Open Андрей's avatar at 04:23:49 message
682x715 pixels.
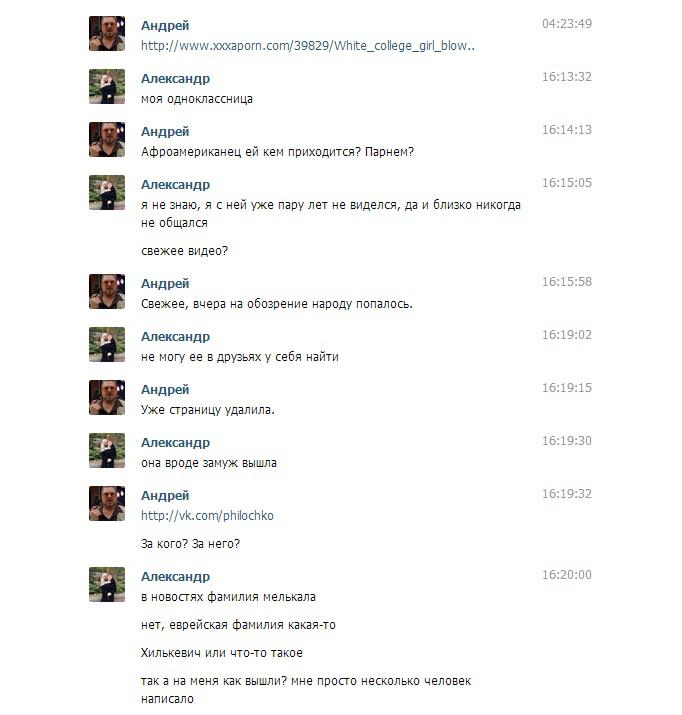tap(107, 33)
